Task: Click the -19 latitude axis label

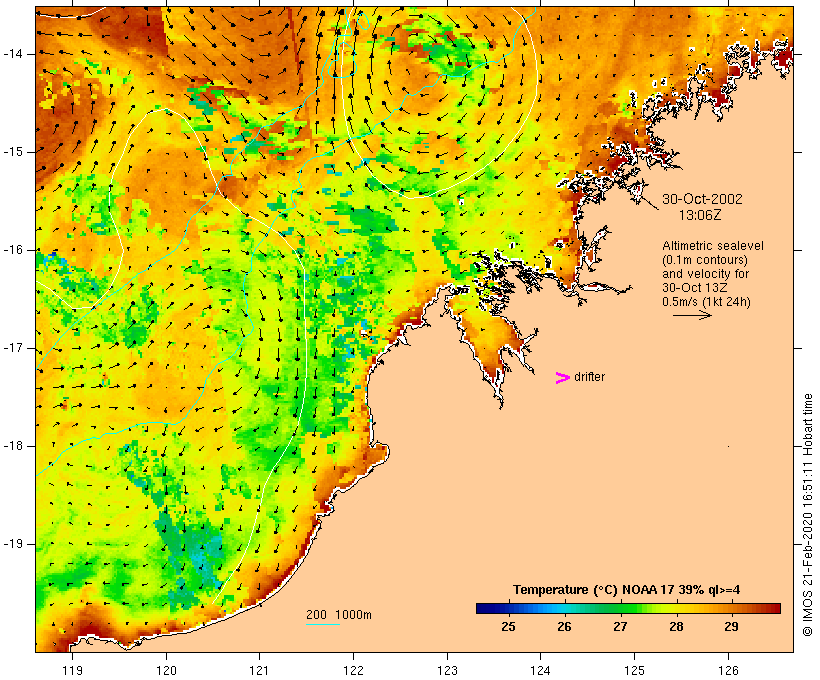Action: [x=13, y=544]
